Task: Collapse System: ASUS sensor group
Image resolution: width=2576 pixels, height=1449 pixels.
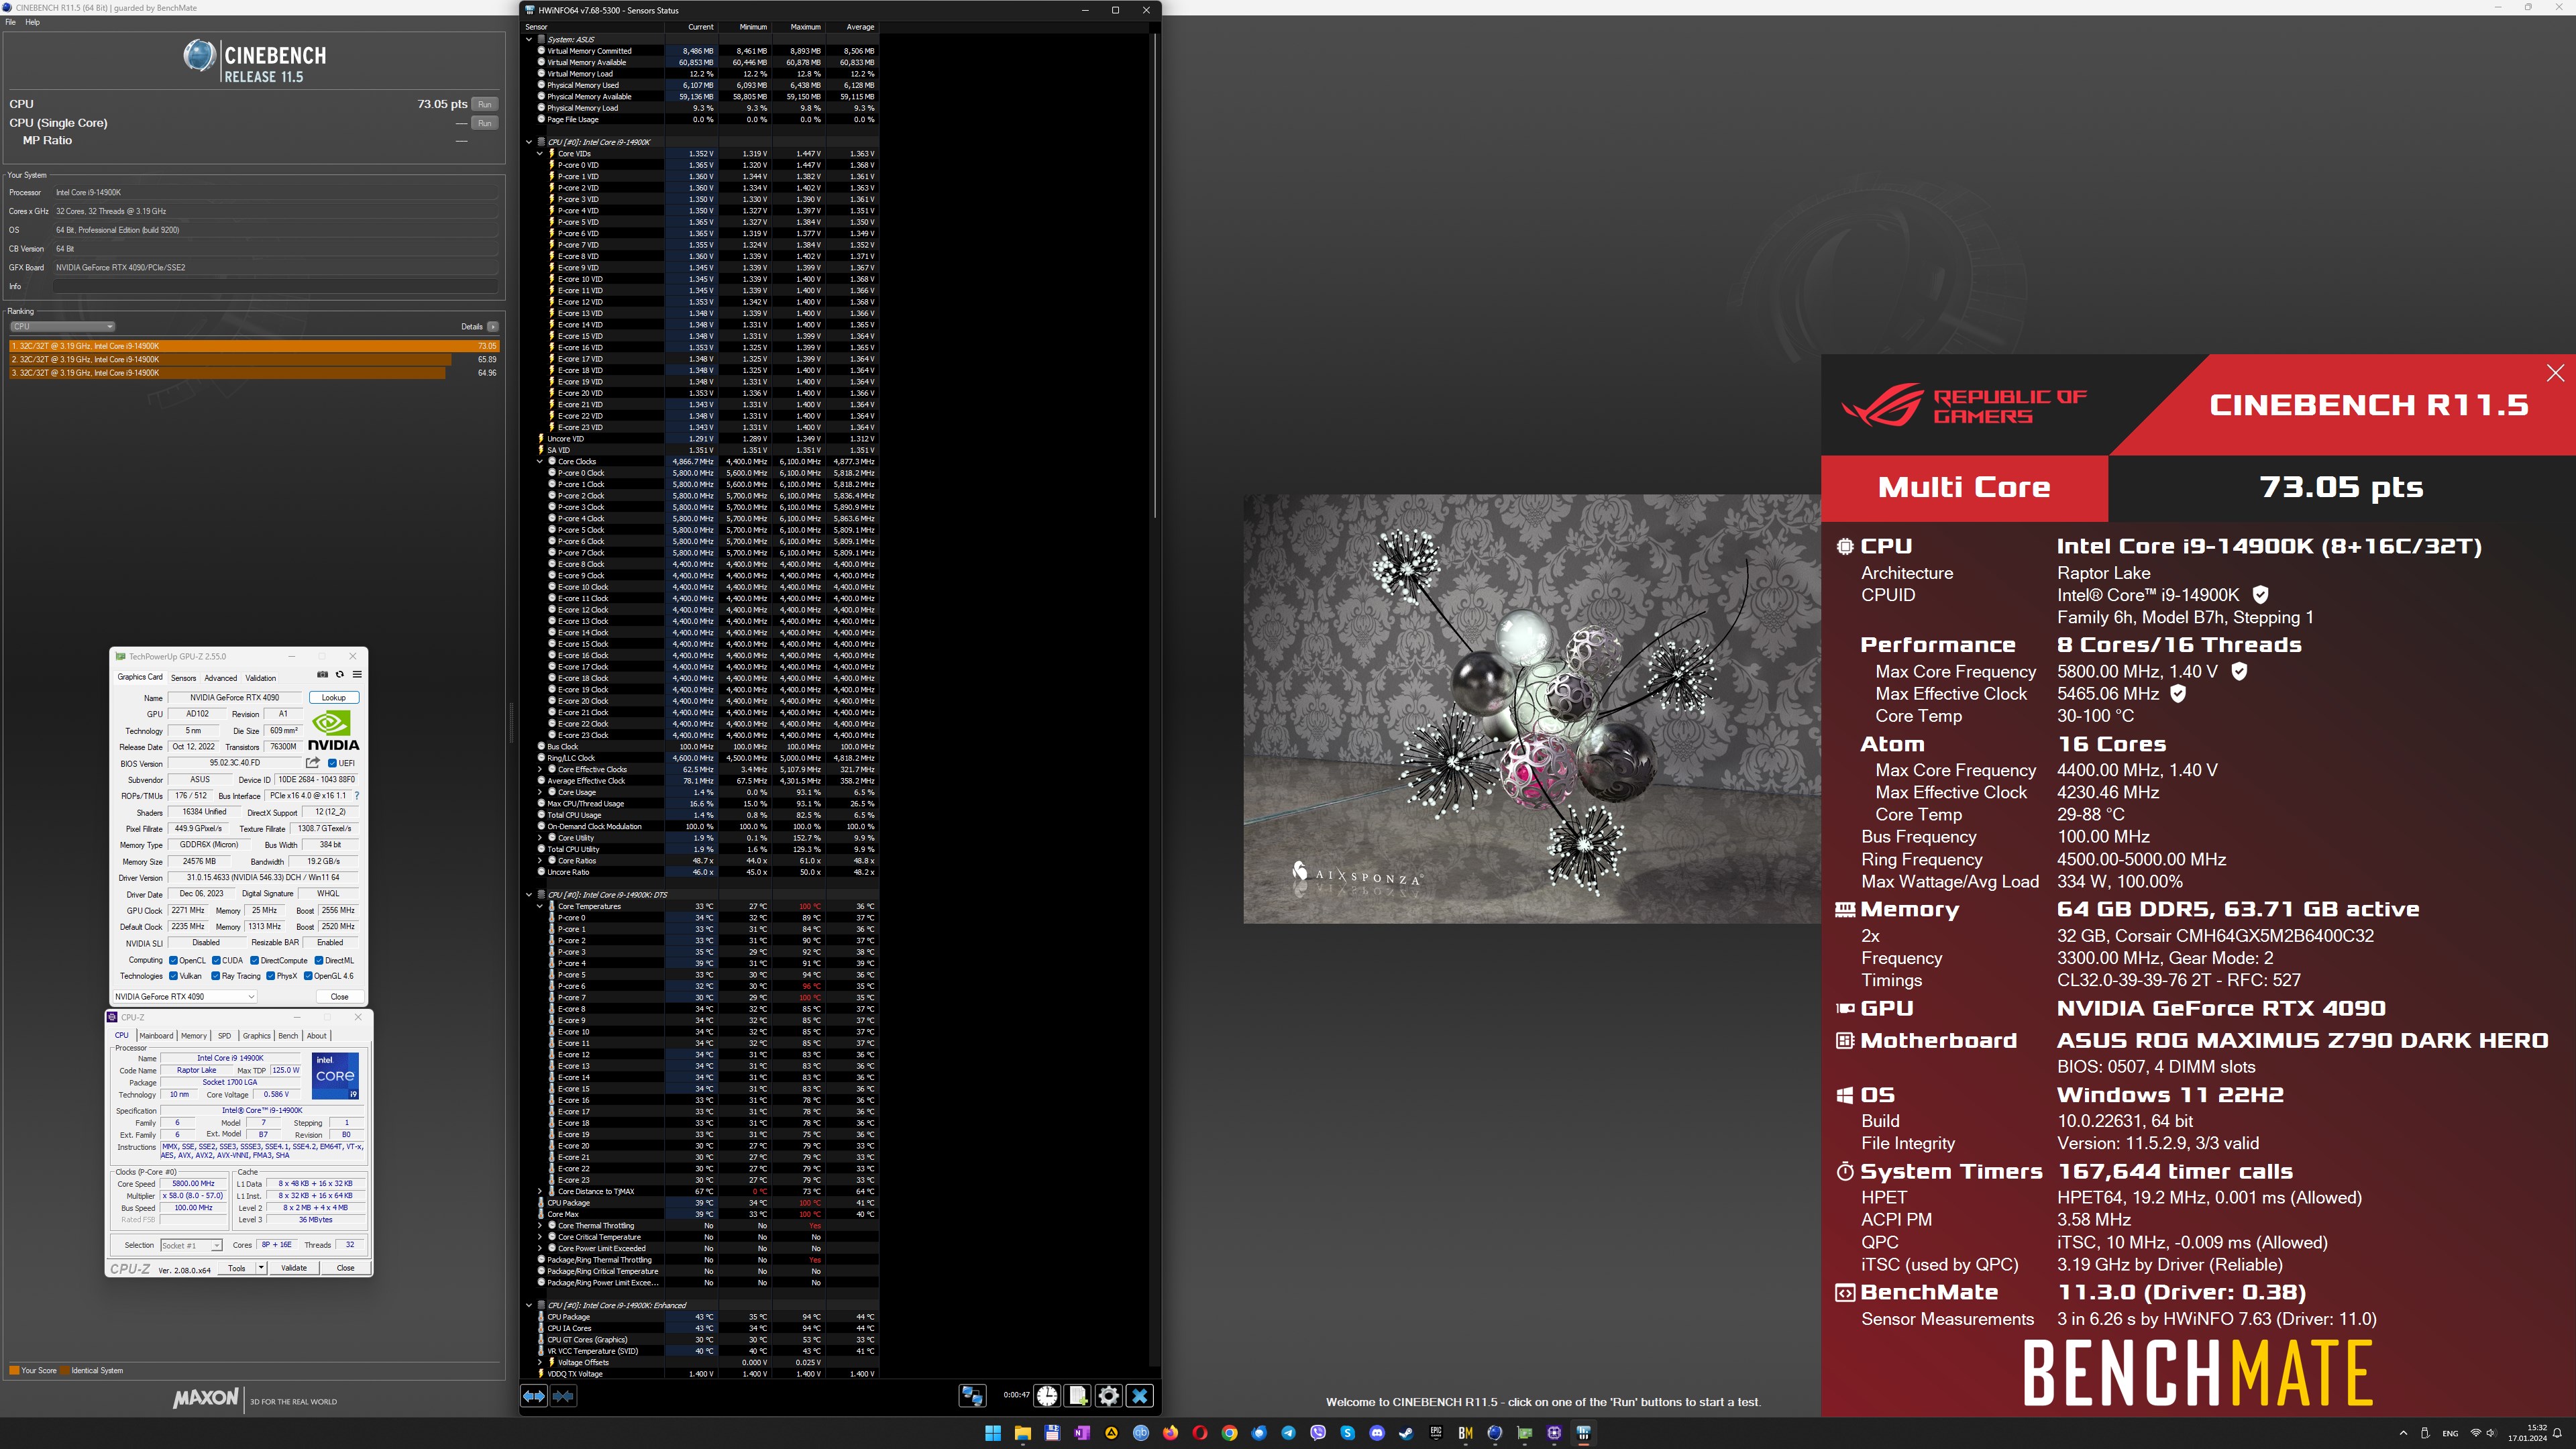Action: tap(529, 39)
